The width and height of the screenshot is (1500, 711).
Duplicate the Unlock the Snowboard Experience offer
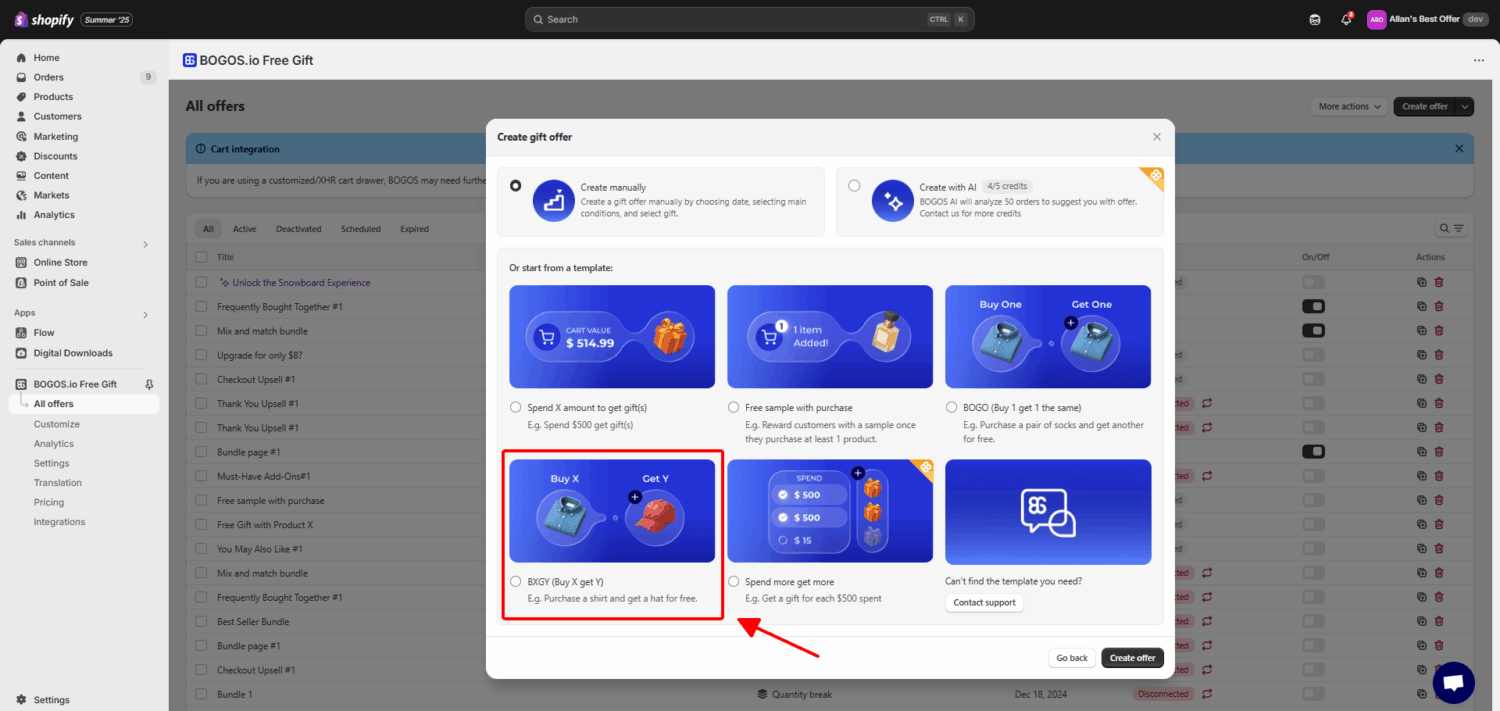tap(1422, 282)
